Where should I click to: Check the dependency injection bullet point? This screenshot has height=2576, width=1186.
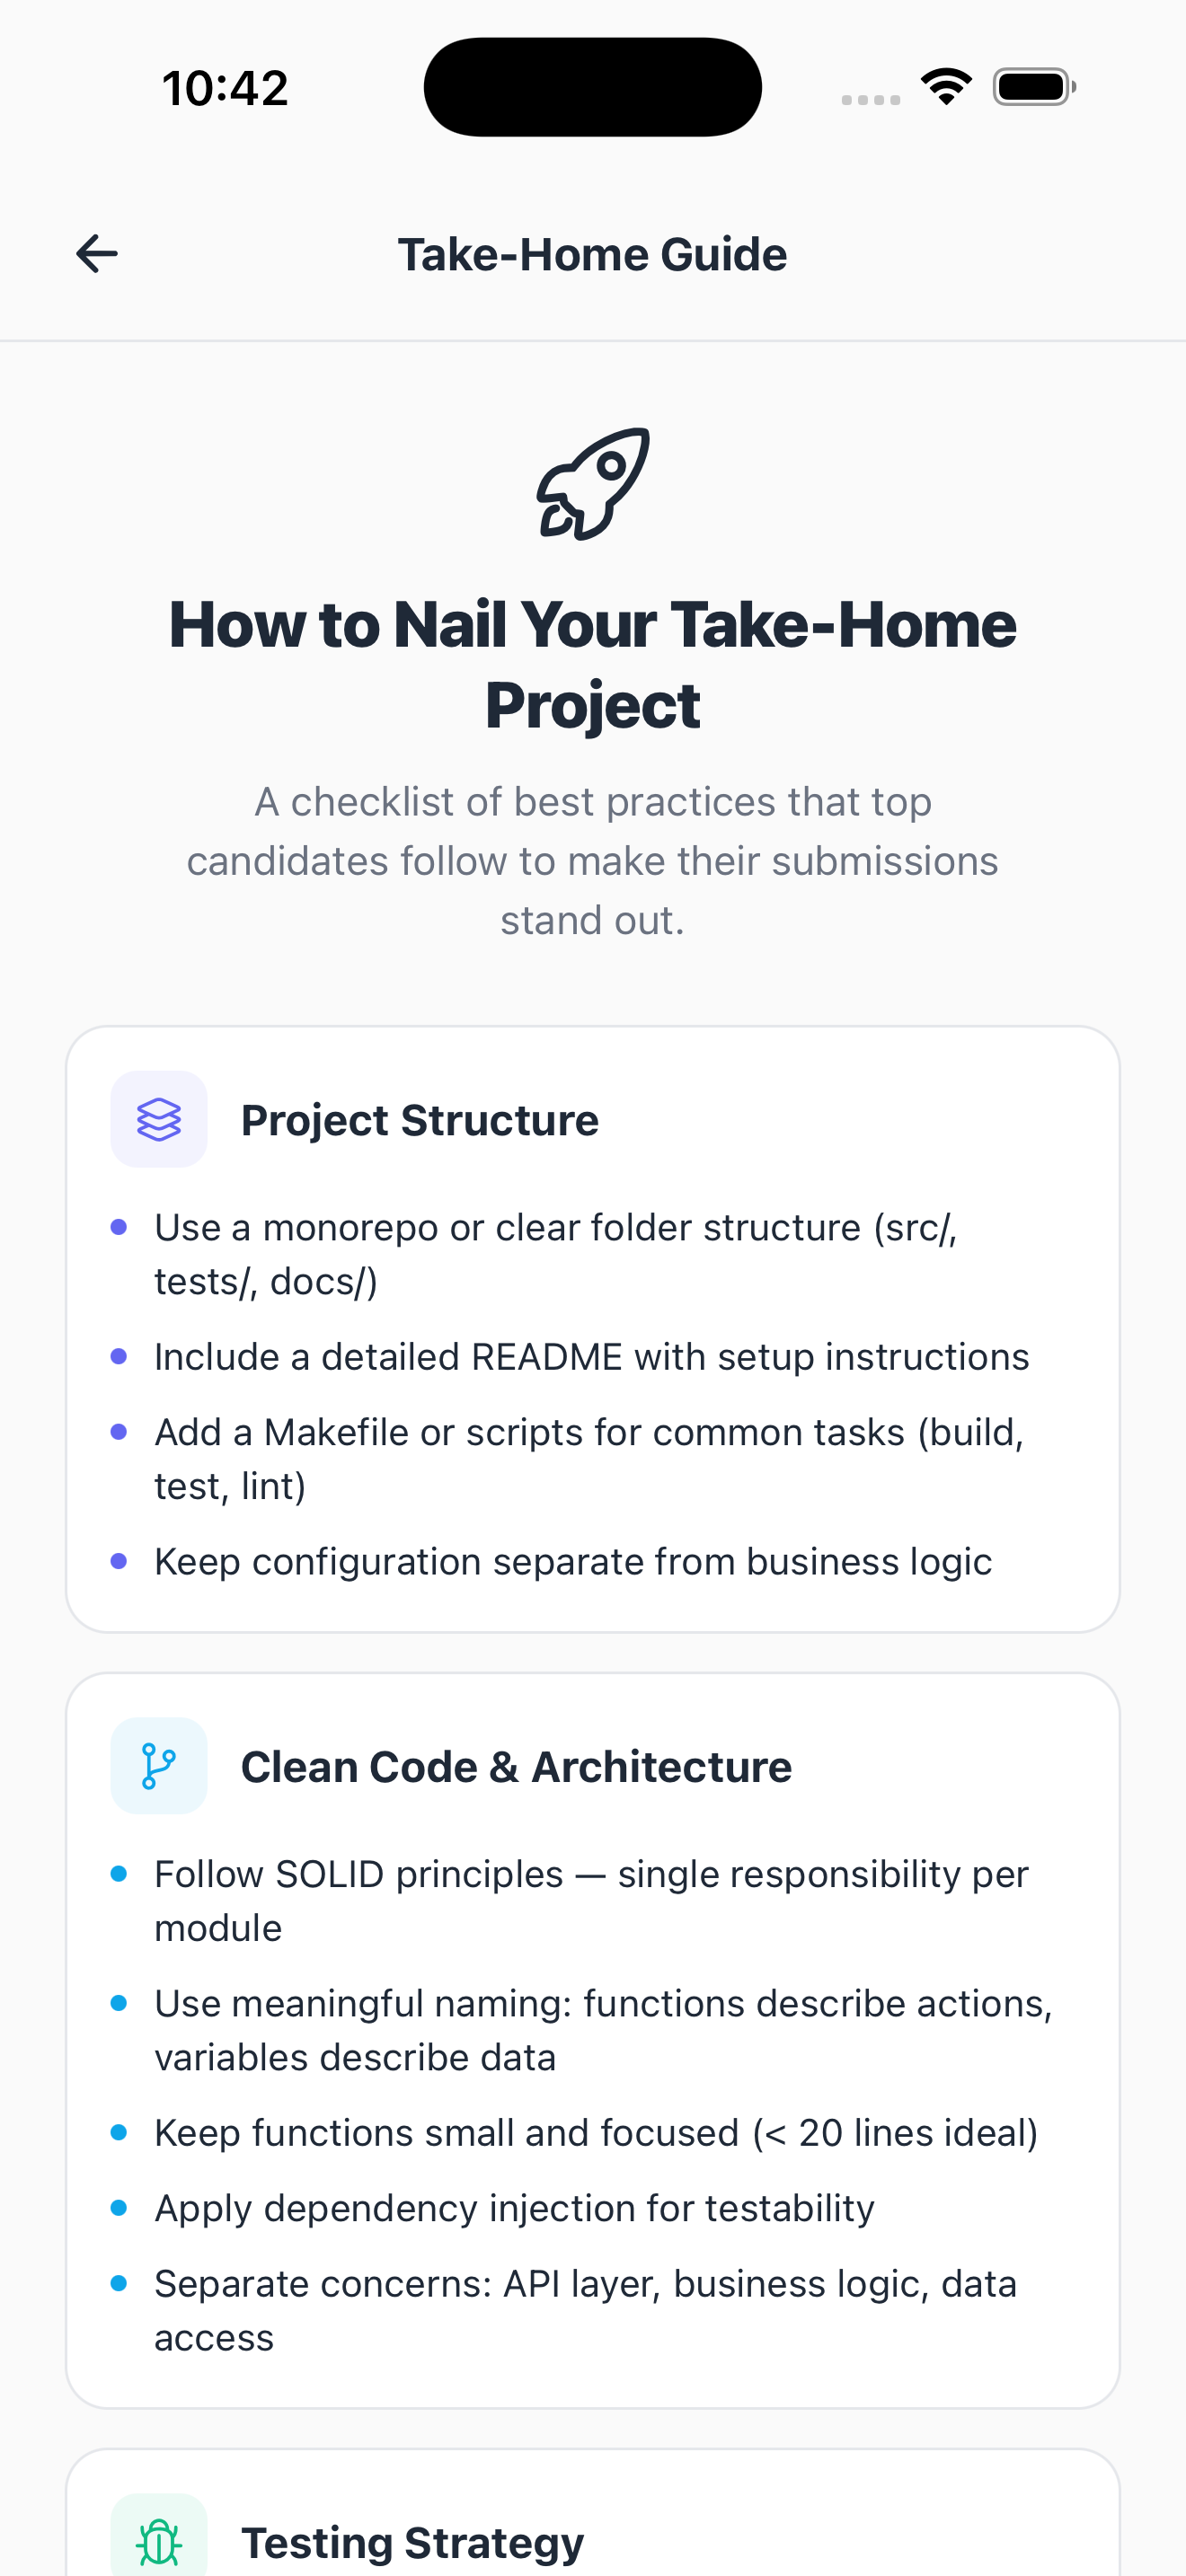514,2209
